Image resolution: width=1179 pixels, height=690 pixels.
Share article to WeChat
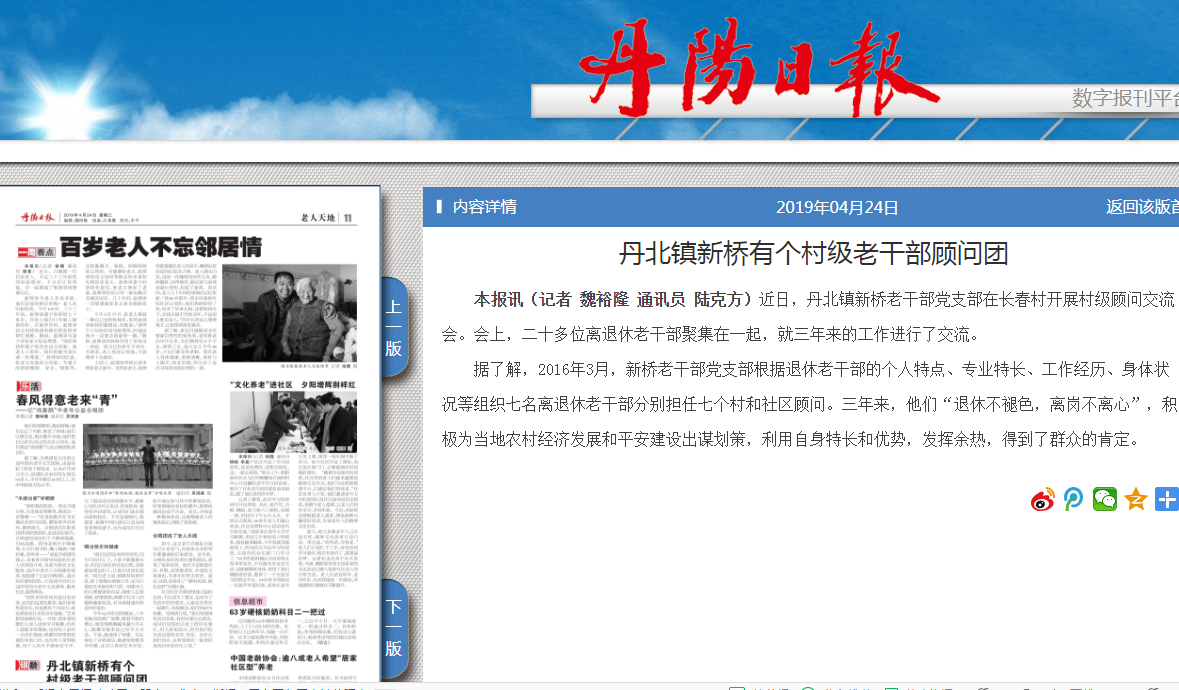point(1105,499)
